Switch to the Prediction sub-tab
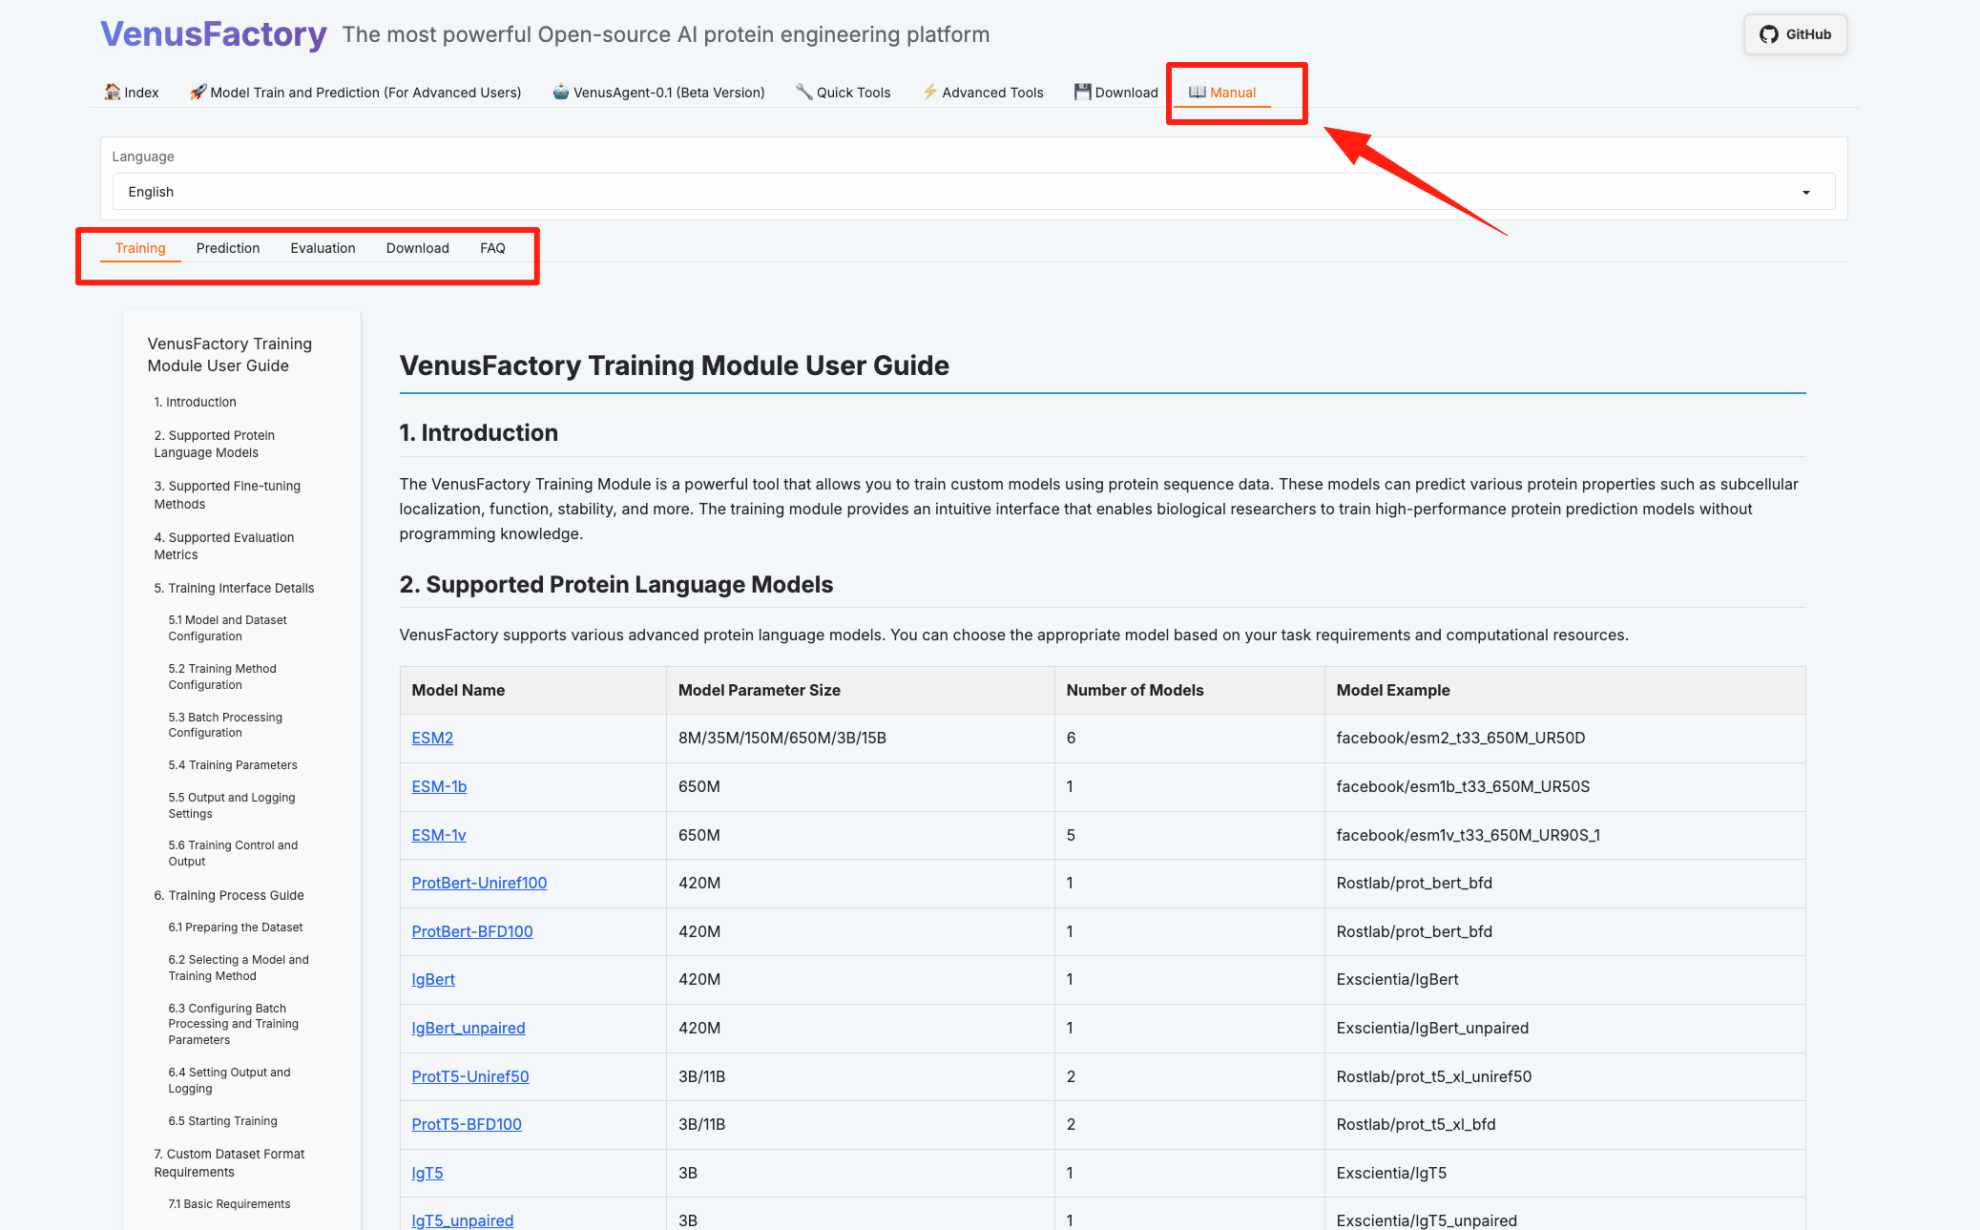Screen dimensions: 1980x1230 click(x=227, y=248)
